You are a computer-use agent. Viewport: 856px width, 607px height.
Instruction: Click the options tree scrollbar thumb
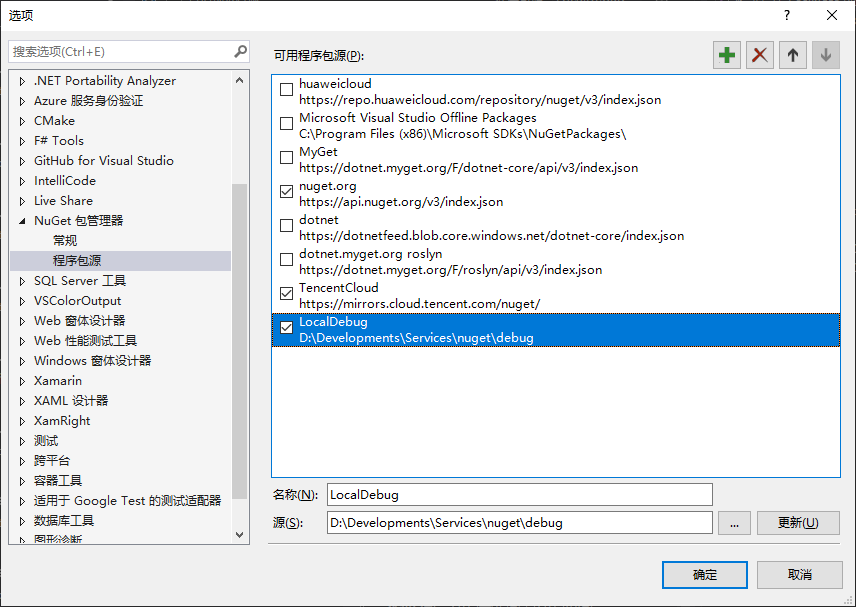point(239,341)
